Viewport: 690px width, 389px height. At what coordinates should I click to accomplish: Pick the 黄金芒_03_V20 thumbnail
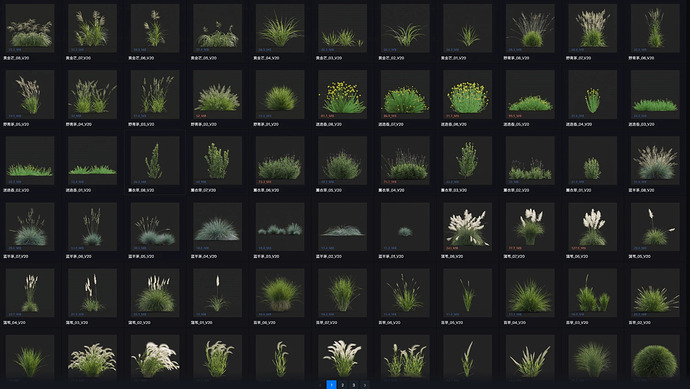click(342, 28)
